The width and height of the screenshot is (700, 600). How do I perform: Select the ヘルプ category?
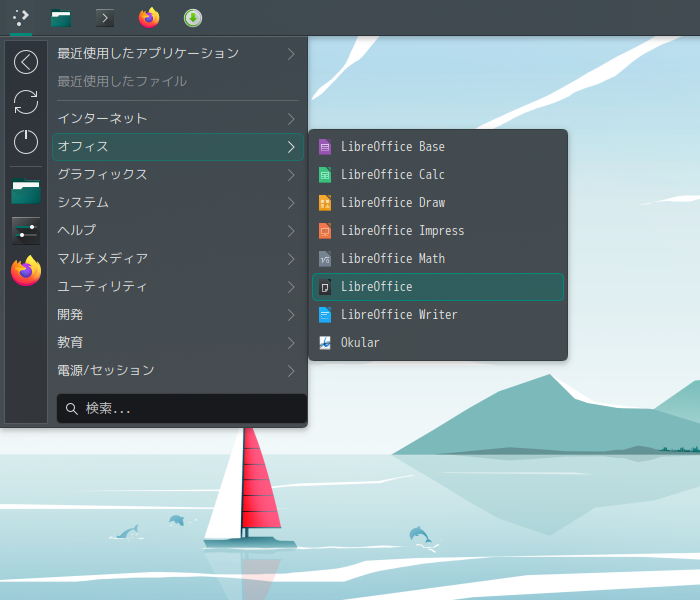[178, 231]
